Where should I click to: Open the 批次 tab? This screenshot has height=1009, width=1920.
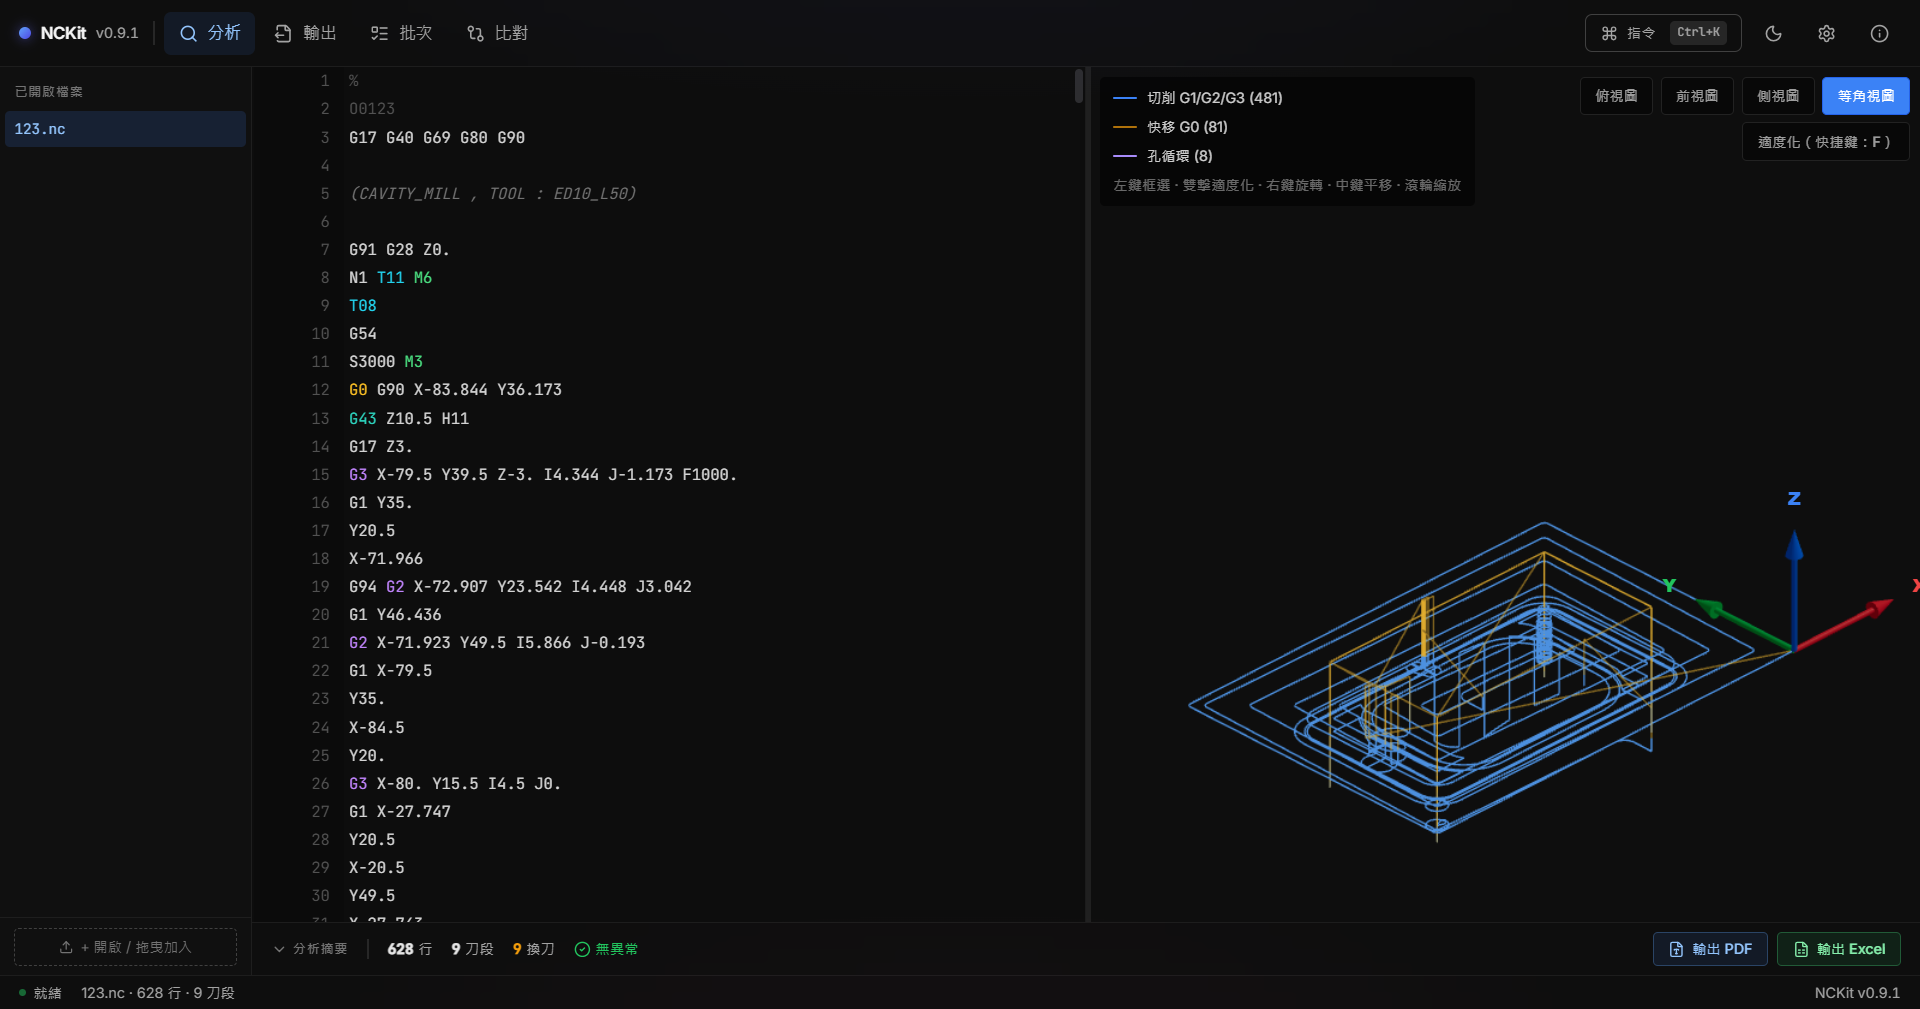[x=401, y=33]
